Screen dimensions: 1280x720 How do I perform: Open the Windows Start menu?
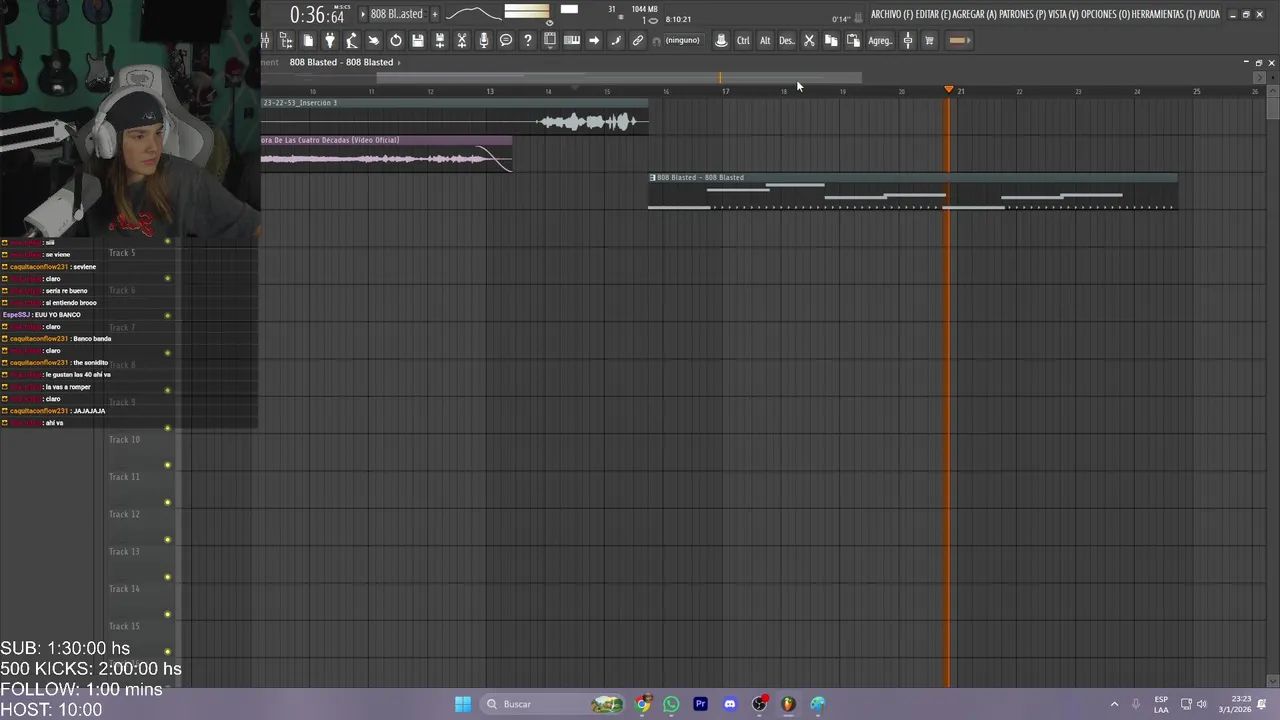[463, 704]
